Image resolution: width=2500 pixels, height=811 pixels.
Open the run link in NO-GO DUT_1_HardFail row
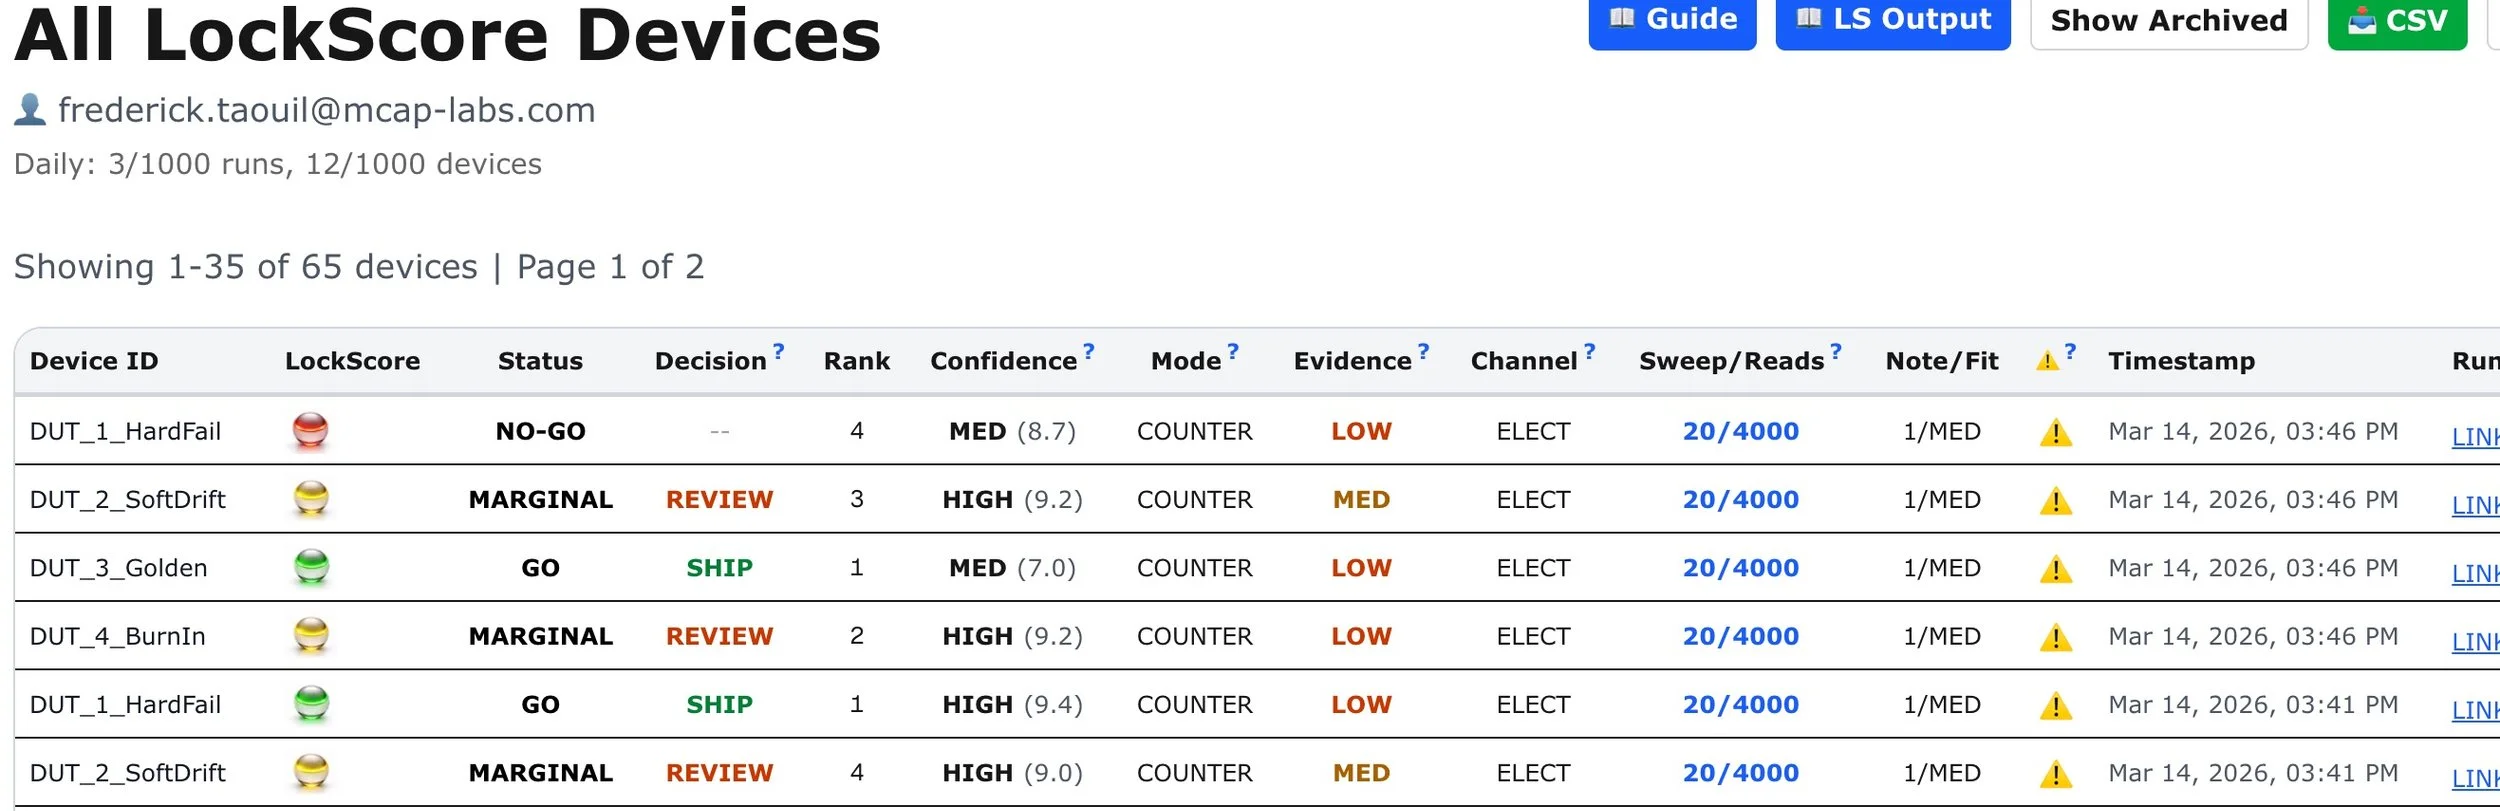[2475, 437]
